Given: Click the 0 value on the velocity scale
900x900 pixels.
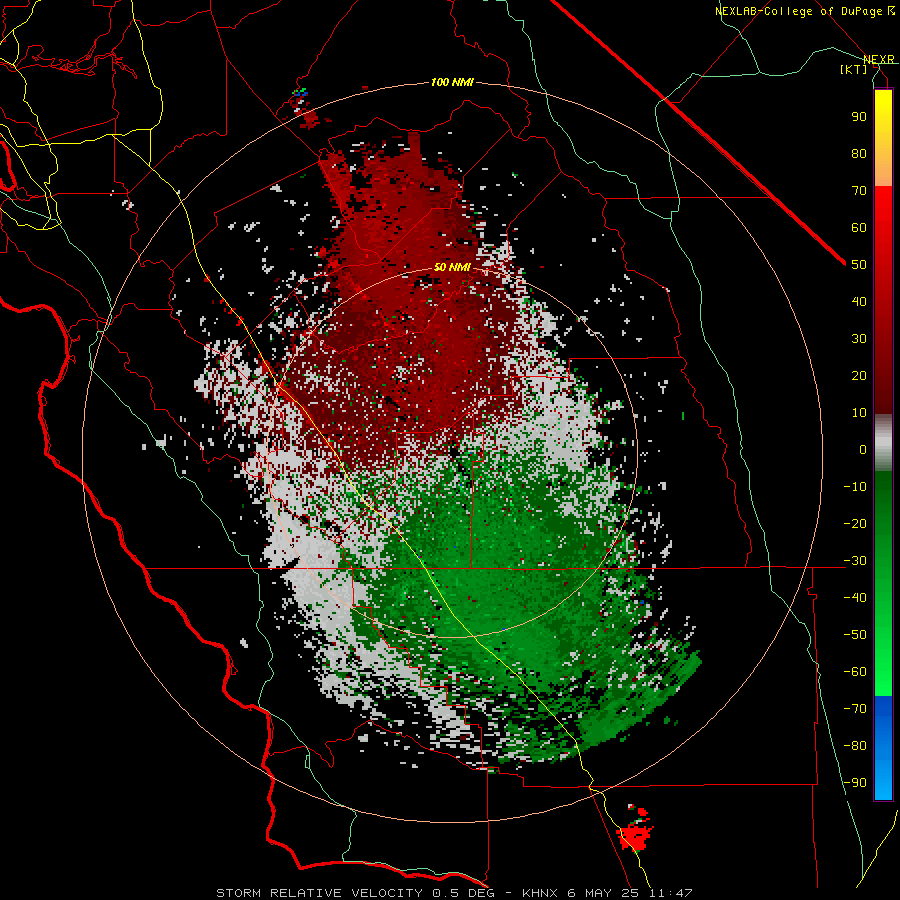Looking at the screenshot, I should (863, 449).
